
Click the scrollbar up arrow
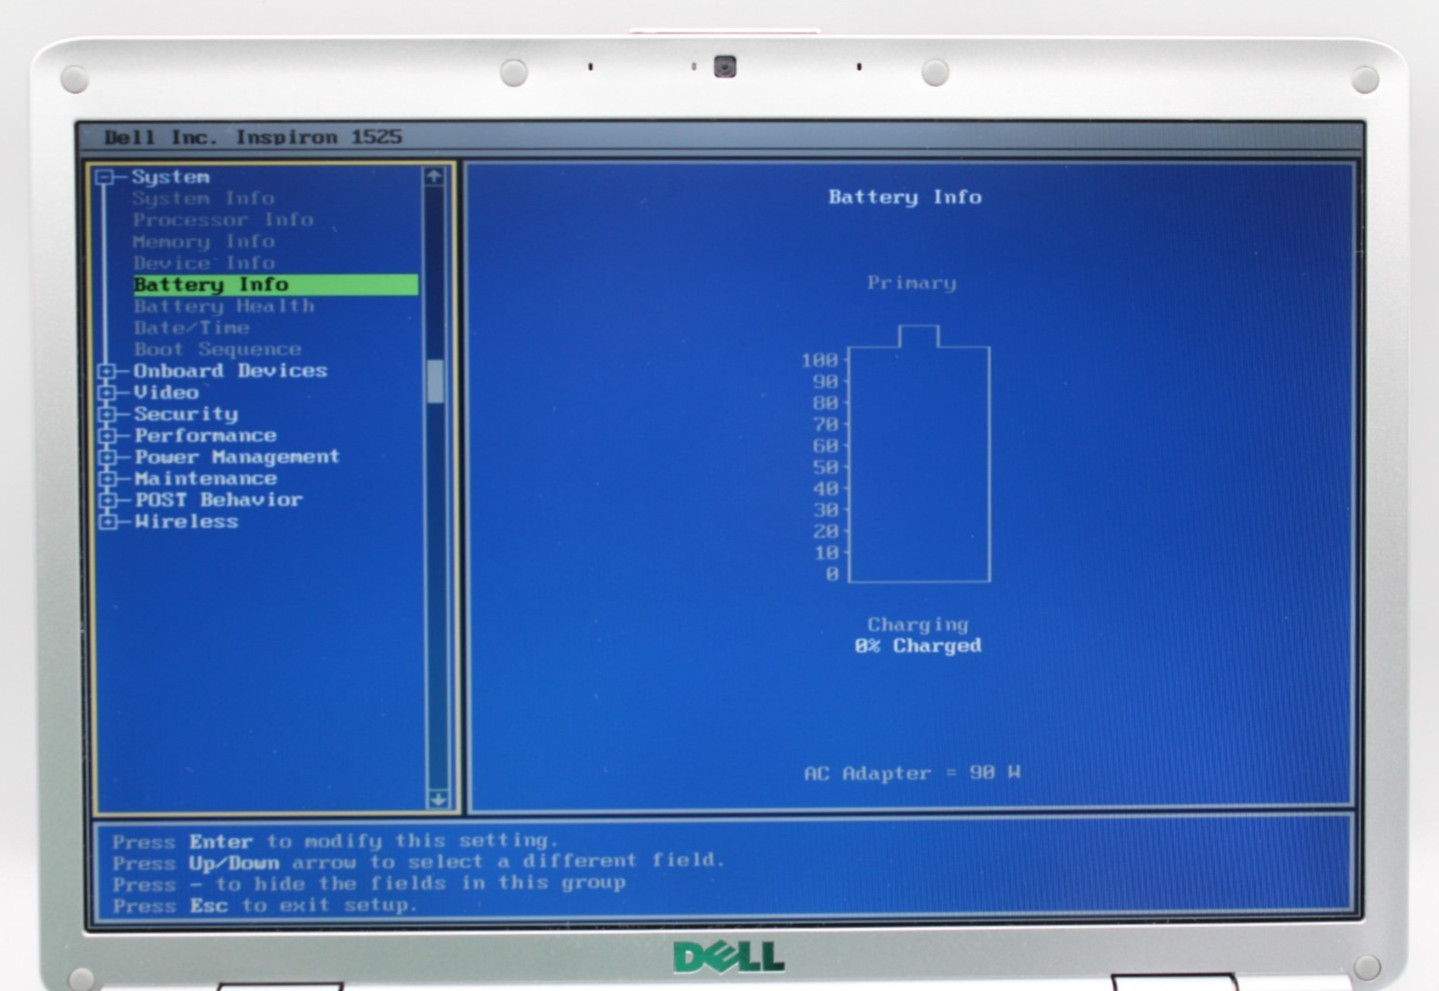434,177
